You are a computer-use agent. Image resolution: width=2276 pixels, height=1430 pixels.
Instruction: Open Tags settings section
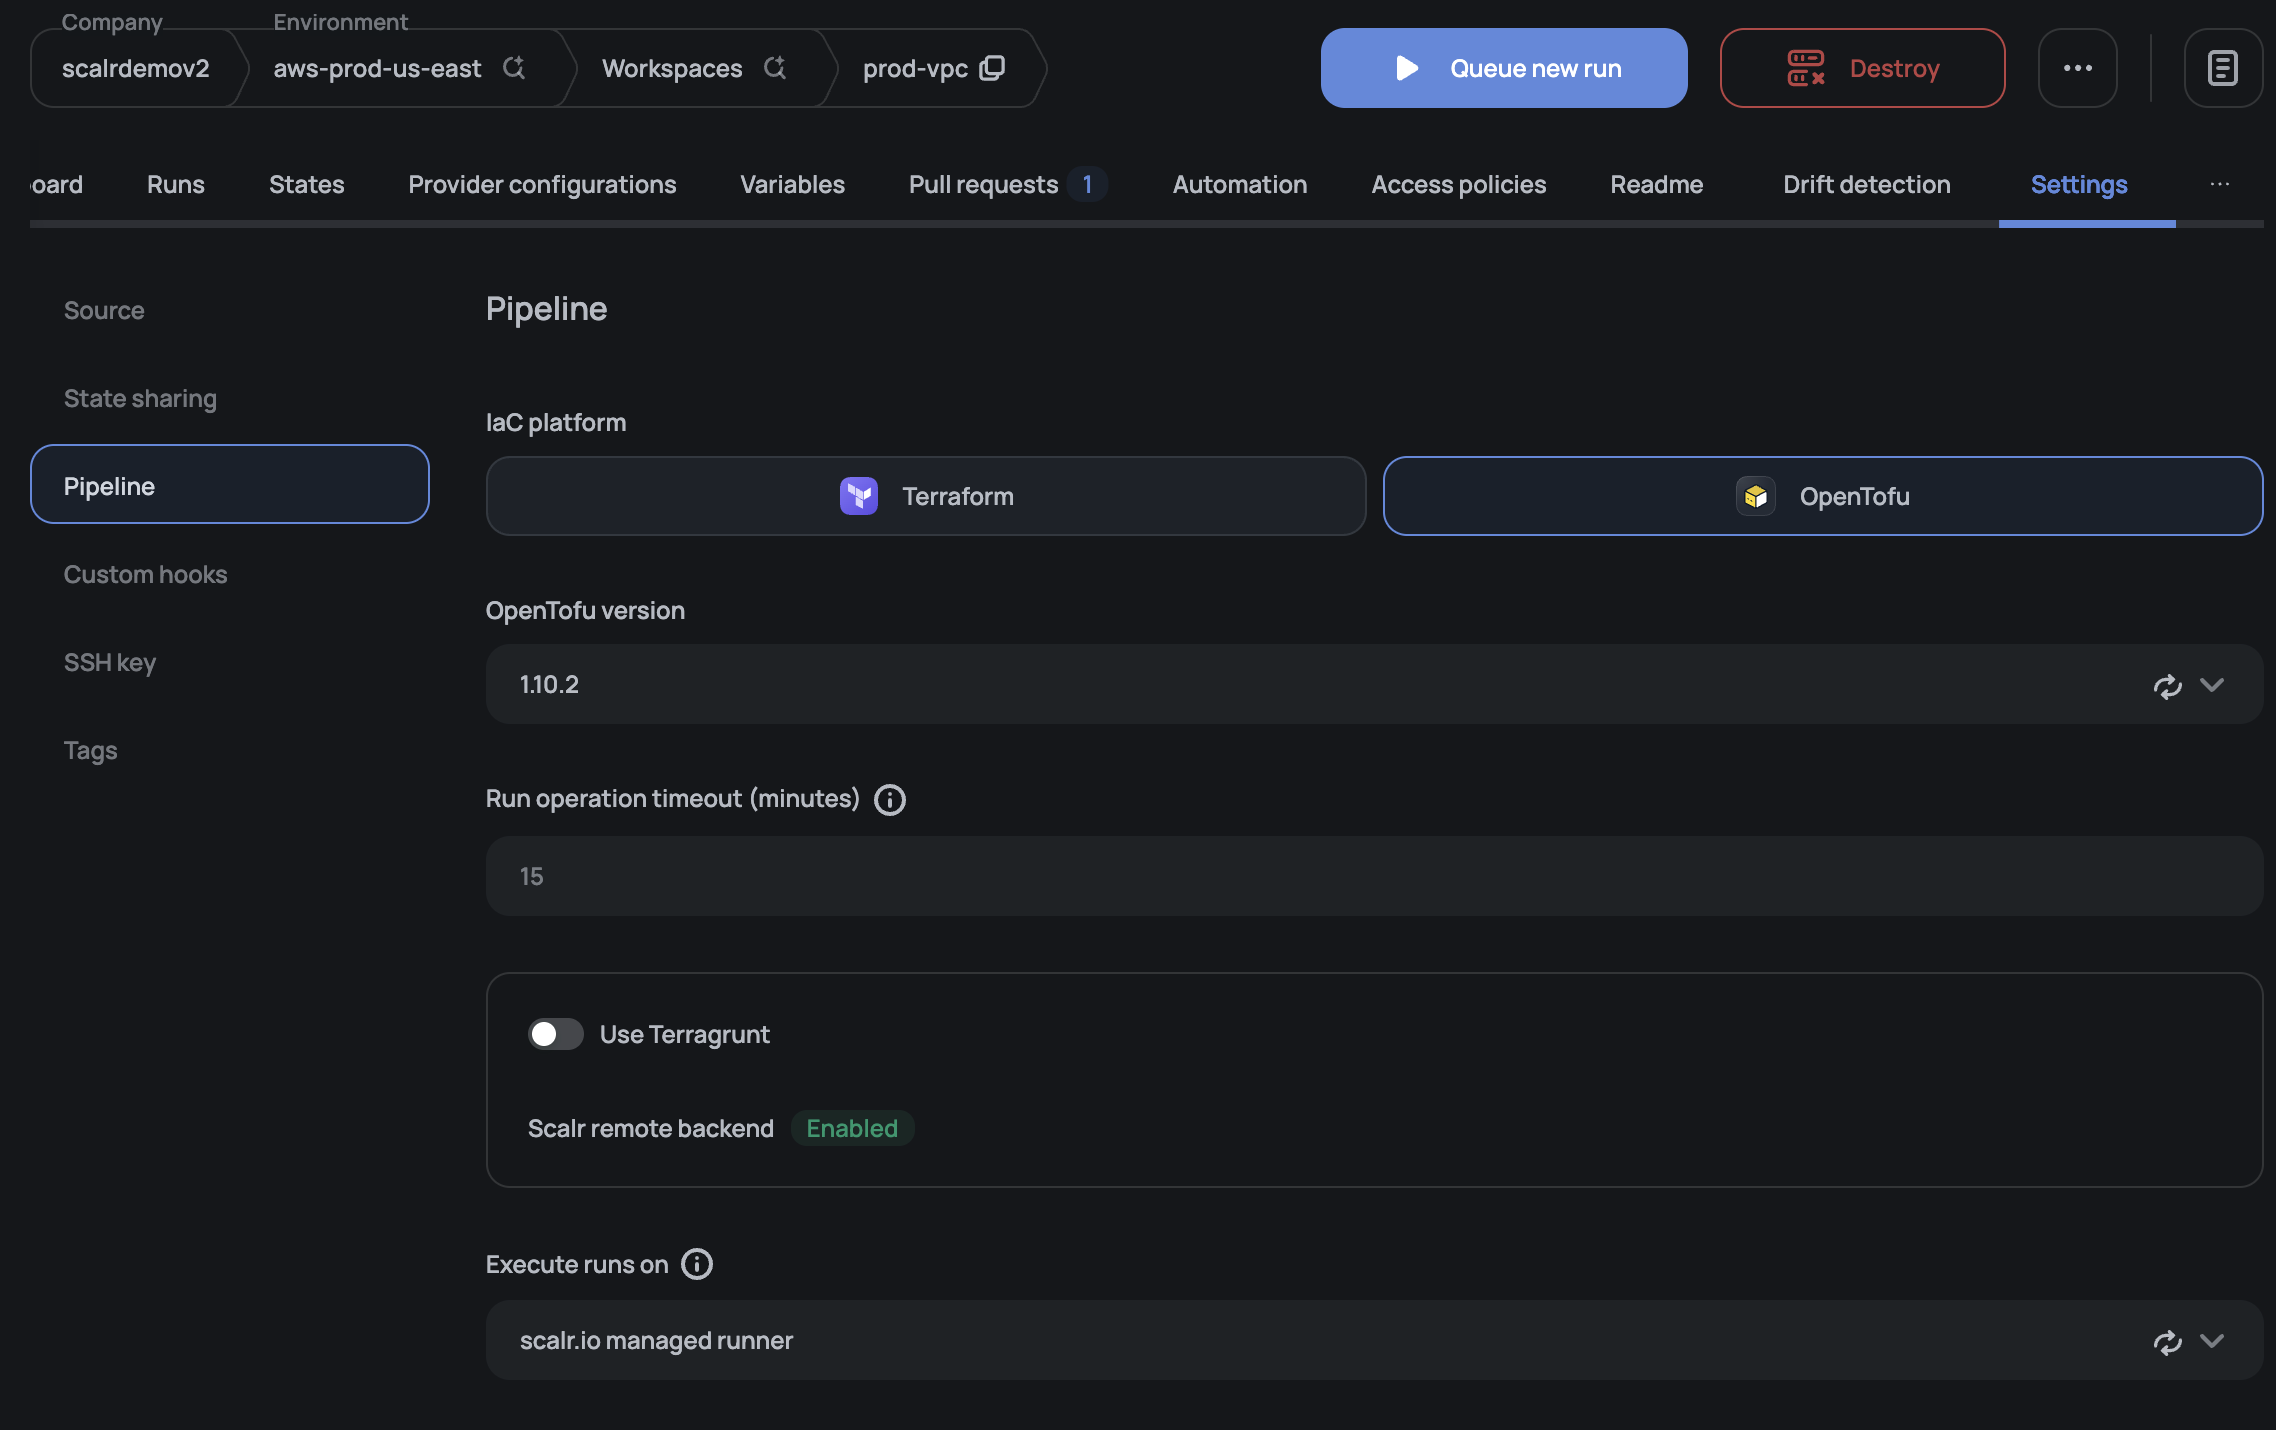click(x=91, y=750)
